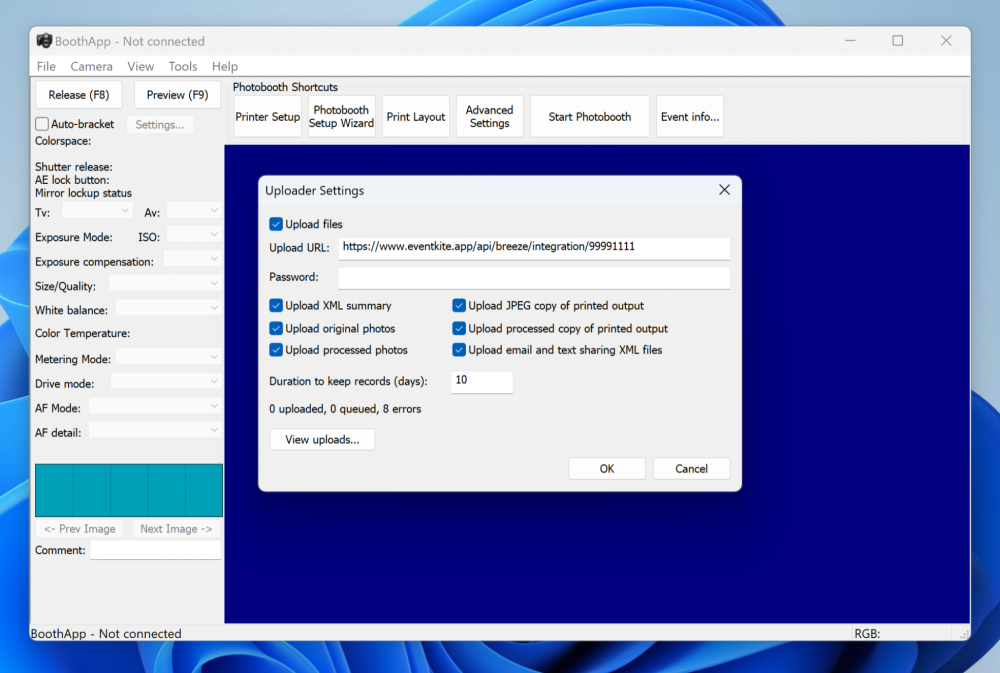Open the Camera menu
Viewport: 1000px width, 673px height.
pyautogui.click(x=91, y=67)
